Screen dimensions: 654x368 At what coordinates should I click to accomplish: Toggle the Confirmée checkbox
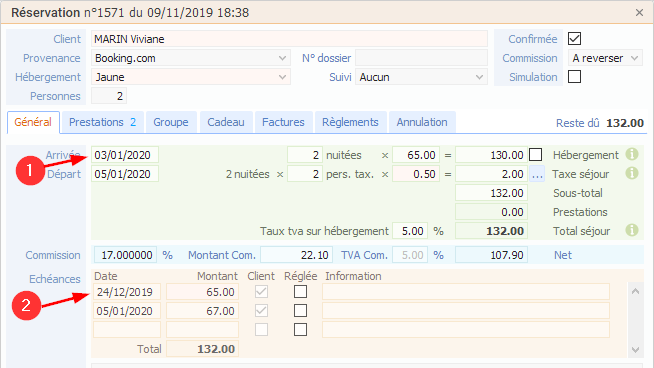click(x=574, y=39)
